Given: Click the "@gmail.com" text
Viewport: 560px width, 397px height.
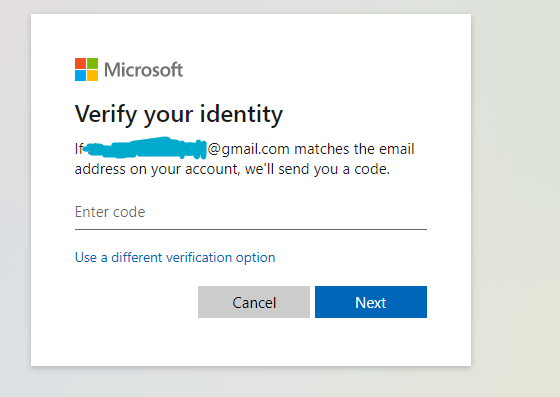Looking at the screenshot, I should click(x=249, y=149).
